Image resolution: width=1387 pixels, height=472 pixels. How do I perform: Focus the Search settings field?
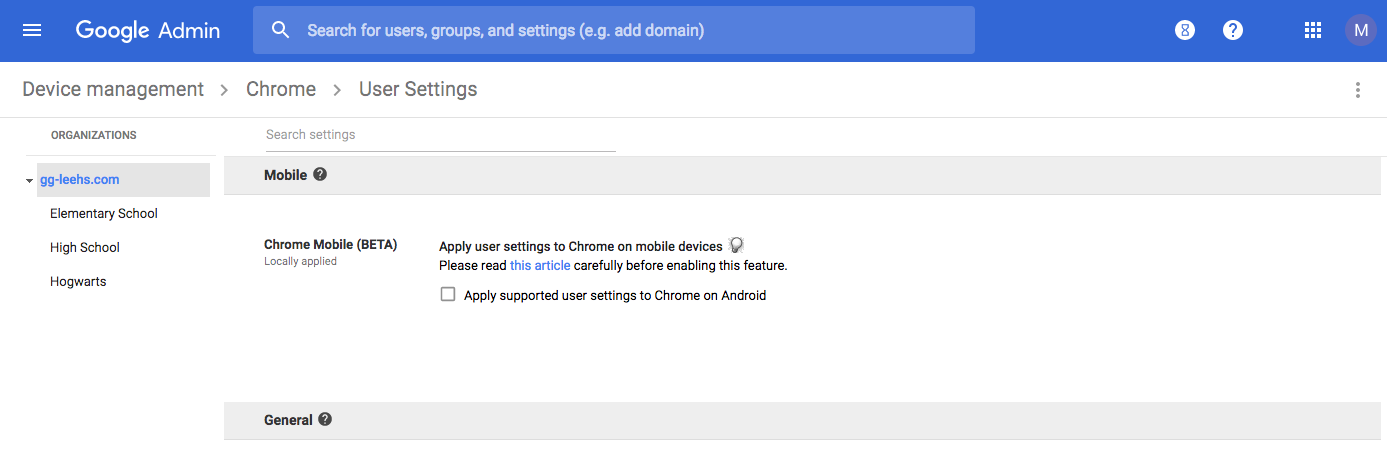(440, 135)
